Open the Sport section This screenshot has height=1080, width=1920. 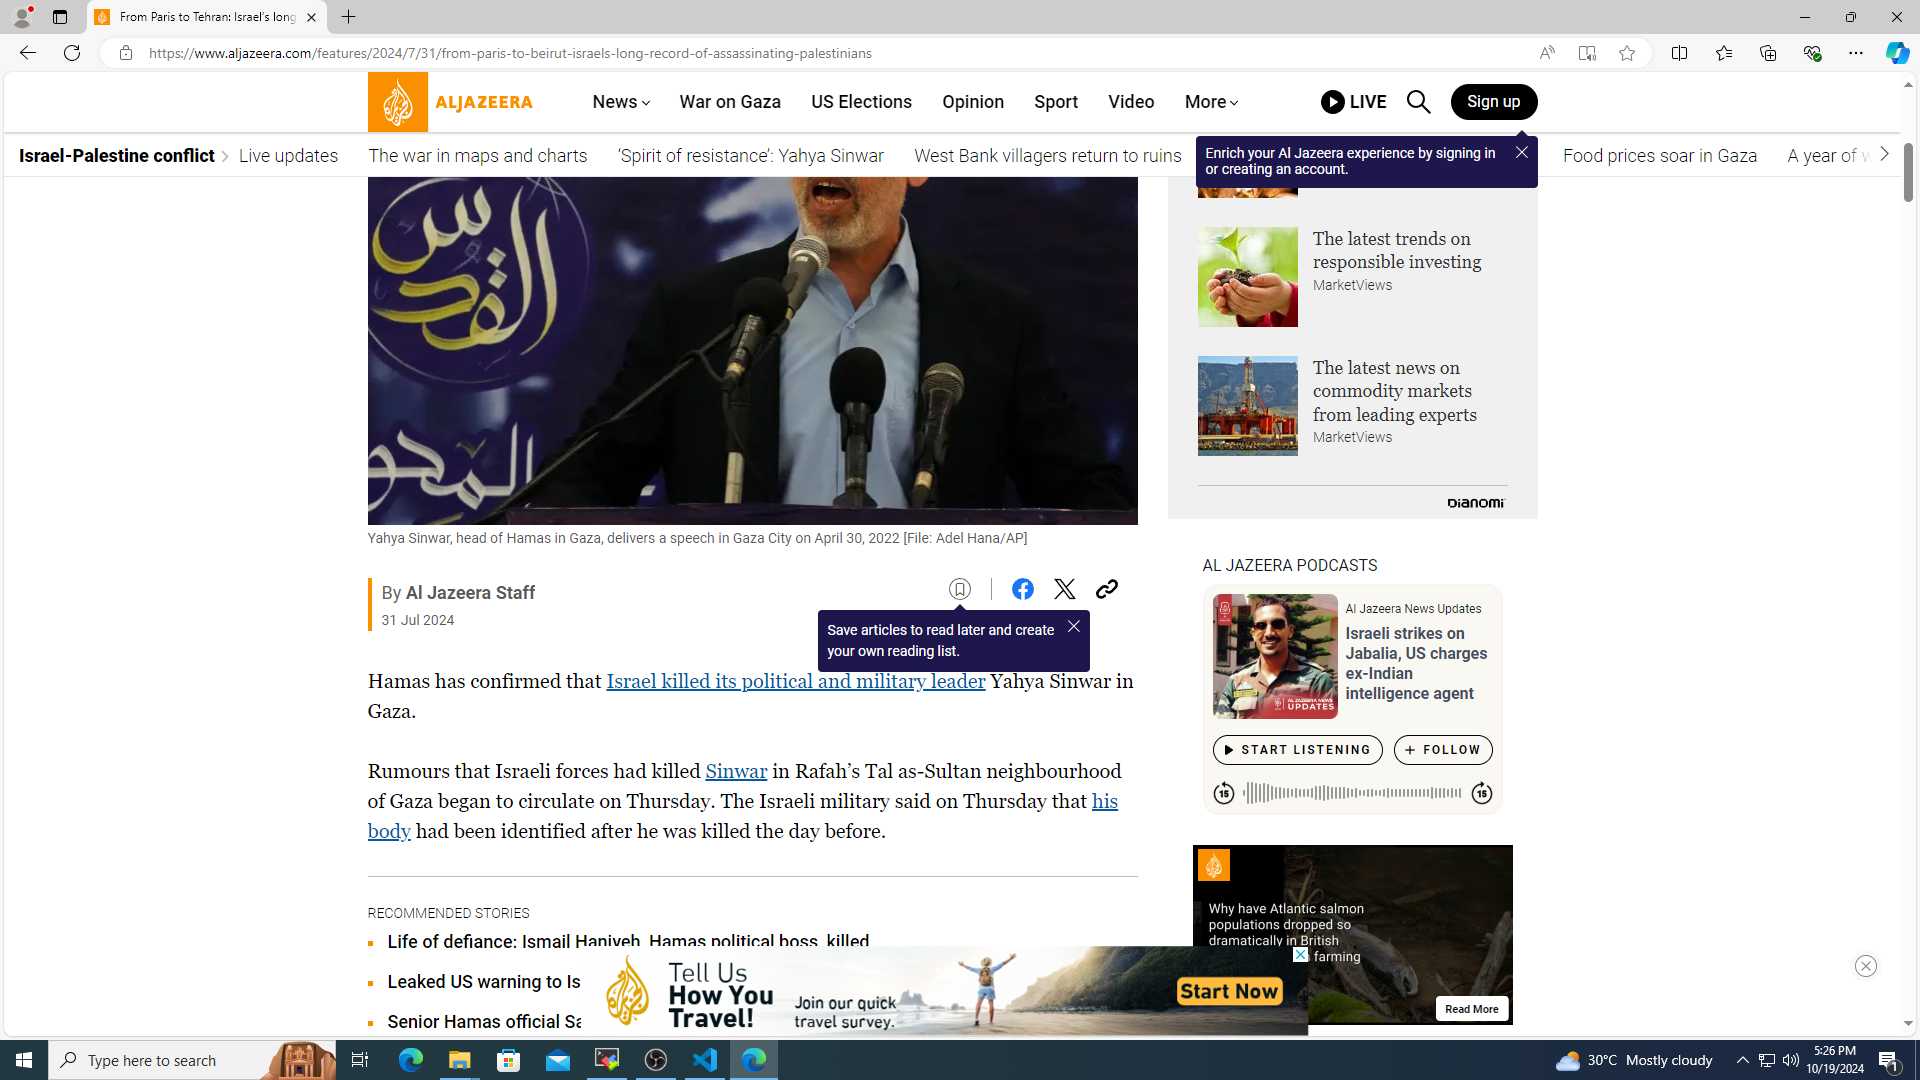point(1056,102)
